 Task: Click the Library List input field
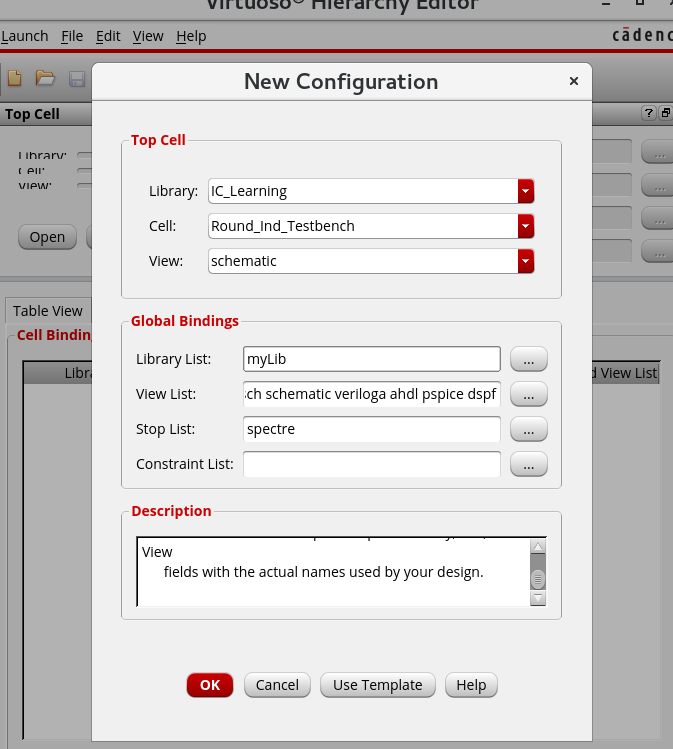click(372, 359)
